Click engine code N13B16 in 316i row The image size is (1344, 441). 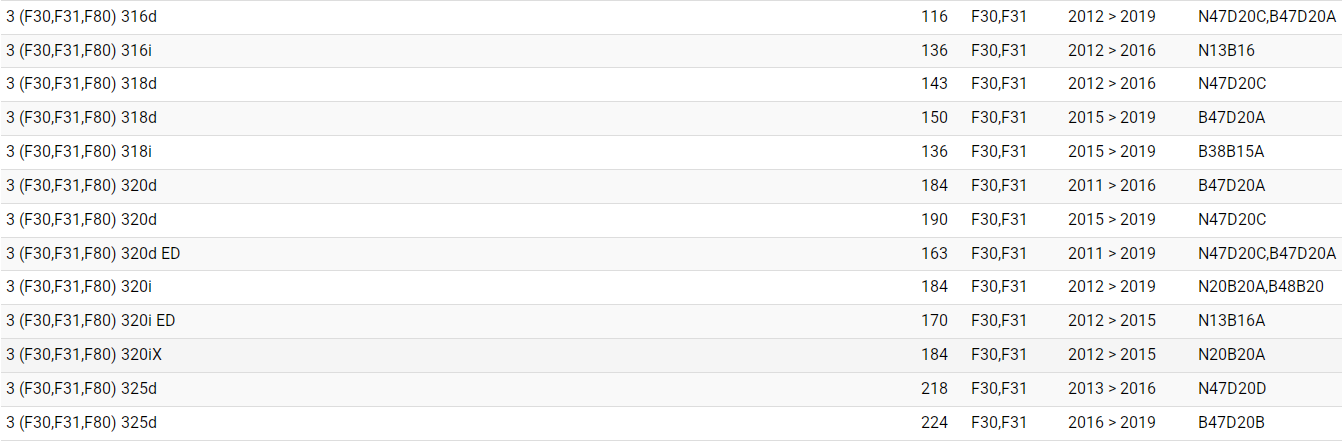(1226, 50)
